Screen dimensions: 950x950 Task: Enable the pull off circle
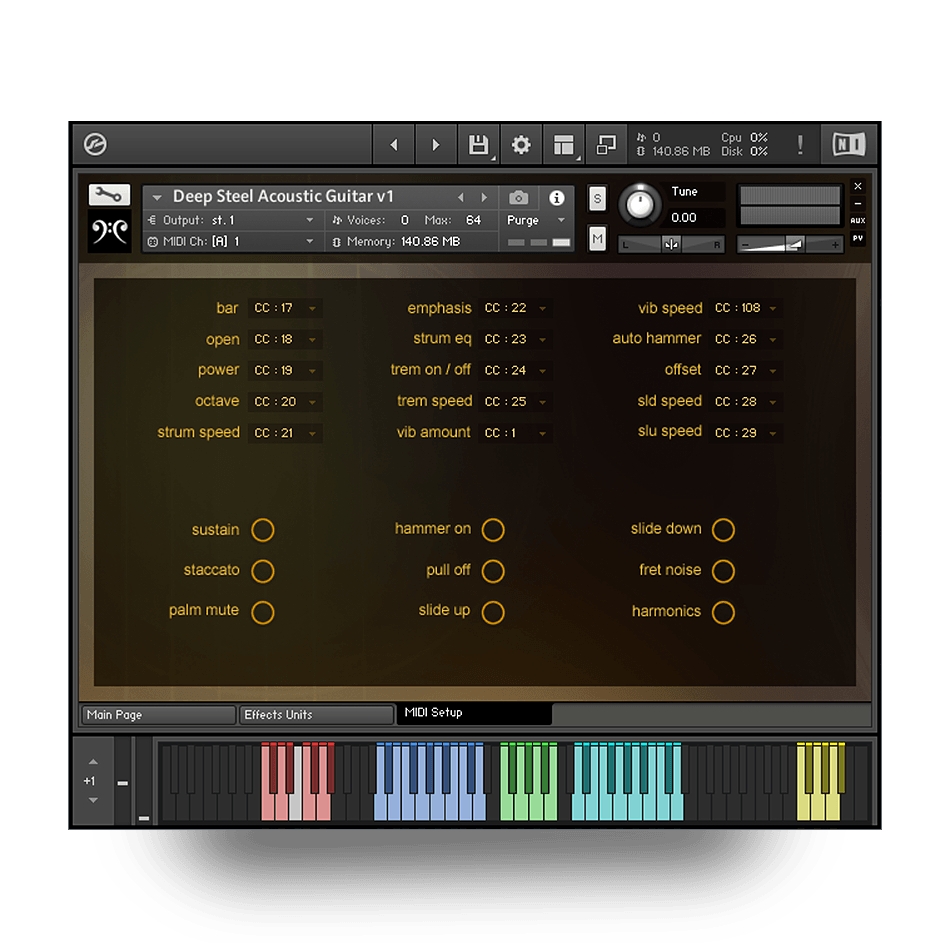tap(493, 571)
